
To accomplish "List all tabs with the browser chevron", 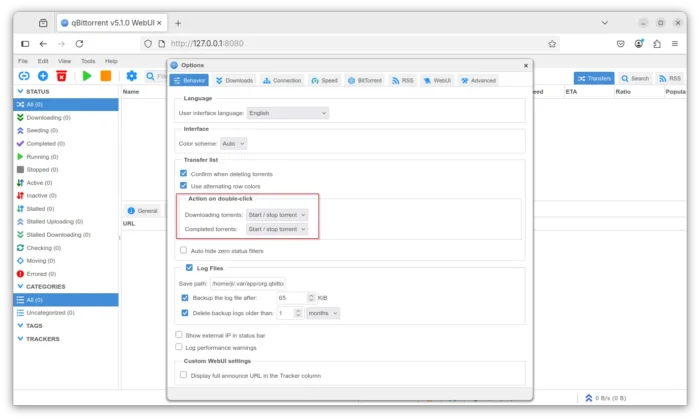I will pos(604,23).
